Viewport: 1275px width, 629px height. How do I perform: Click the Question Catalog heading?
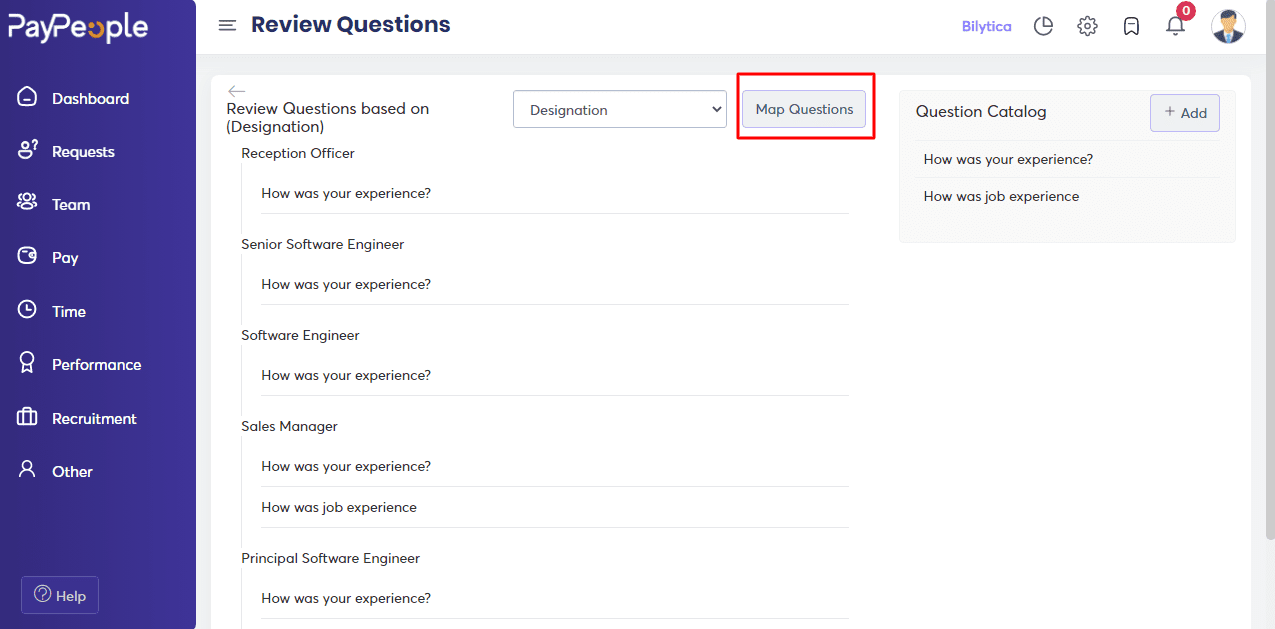pyautogui.click(x=981, y=111)
